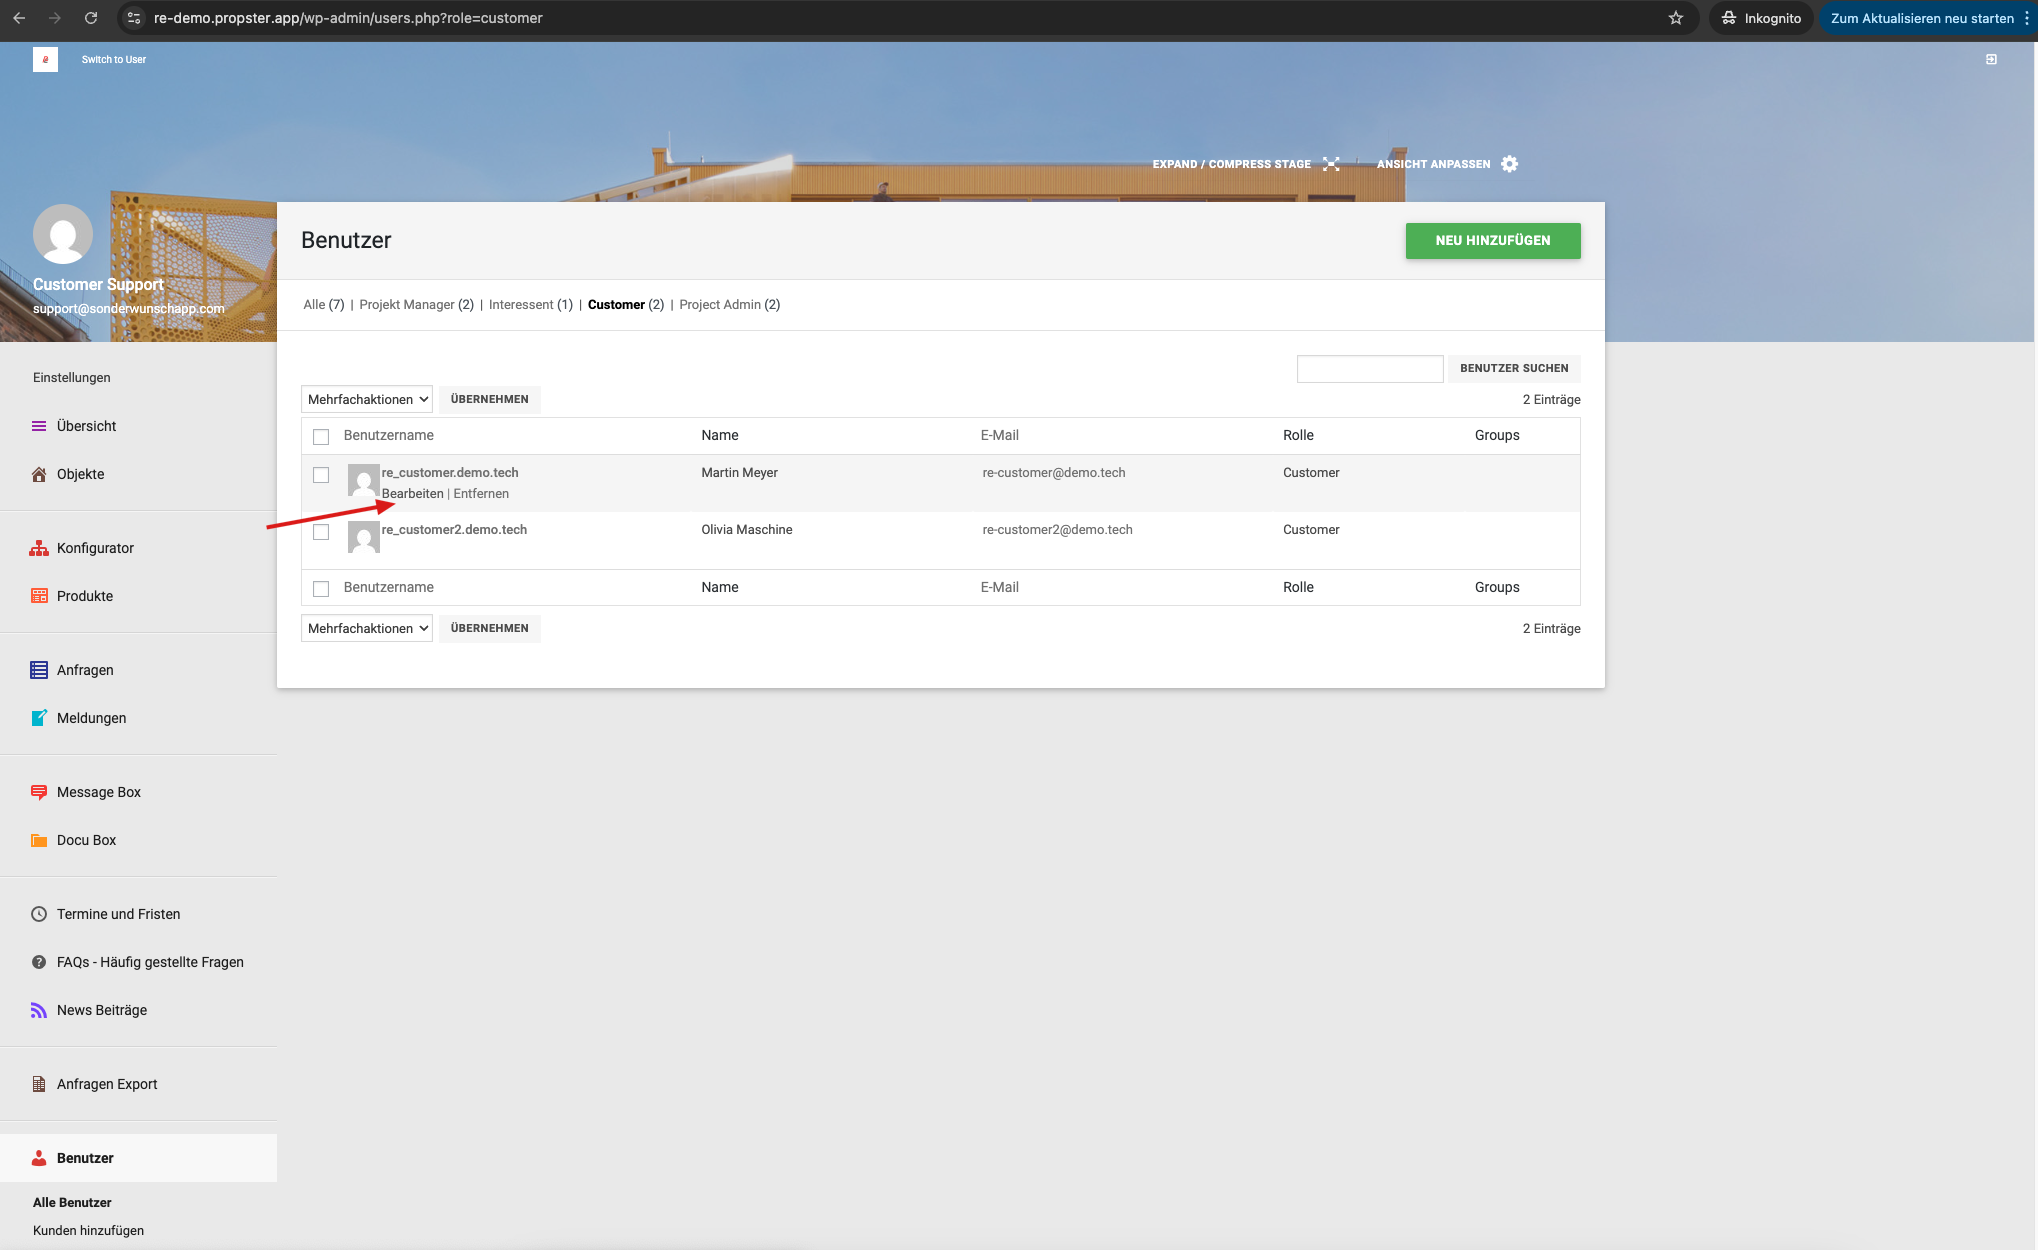The width and height of the screenshot is (2038, 1250).
Task: Click the Groups column header
Action: click(1497, 436)
